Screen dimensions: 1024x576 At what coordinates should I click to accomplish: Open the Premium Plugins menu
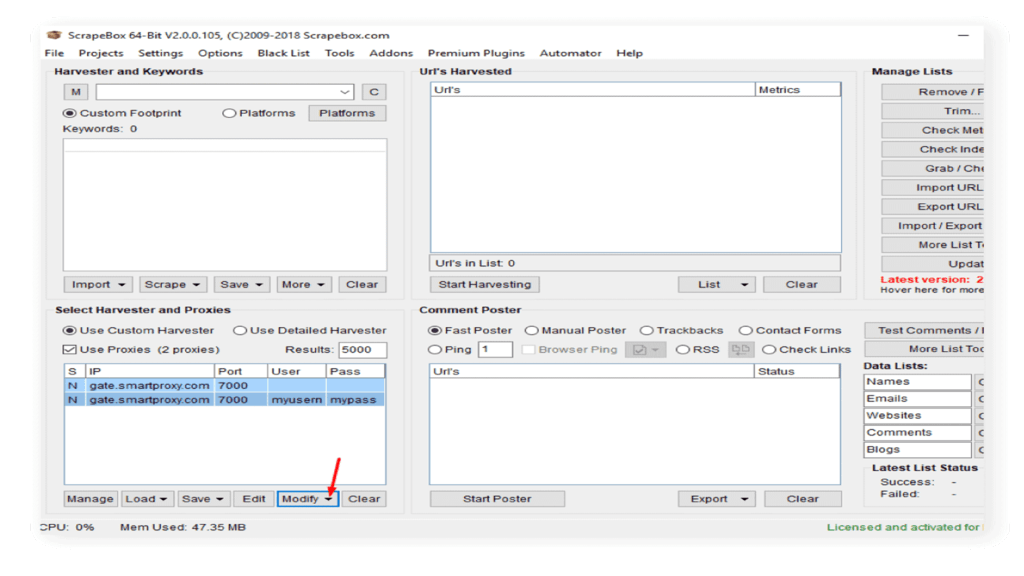(476, 53)
